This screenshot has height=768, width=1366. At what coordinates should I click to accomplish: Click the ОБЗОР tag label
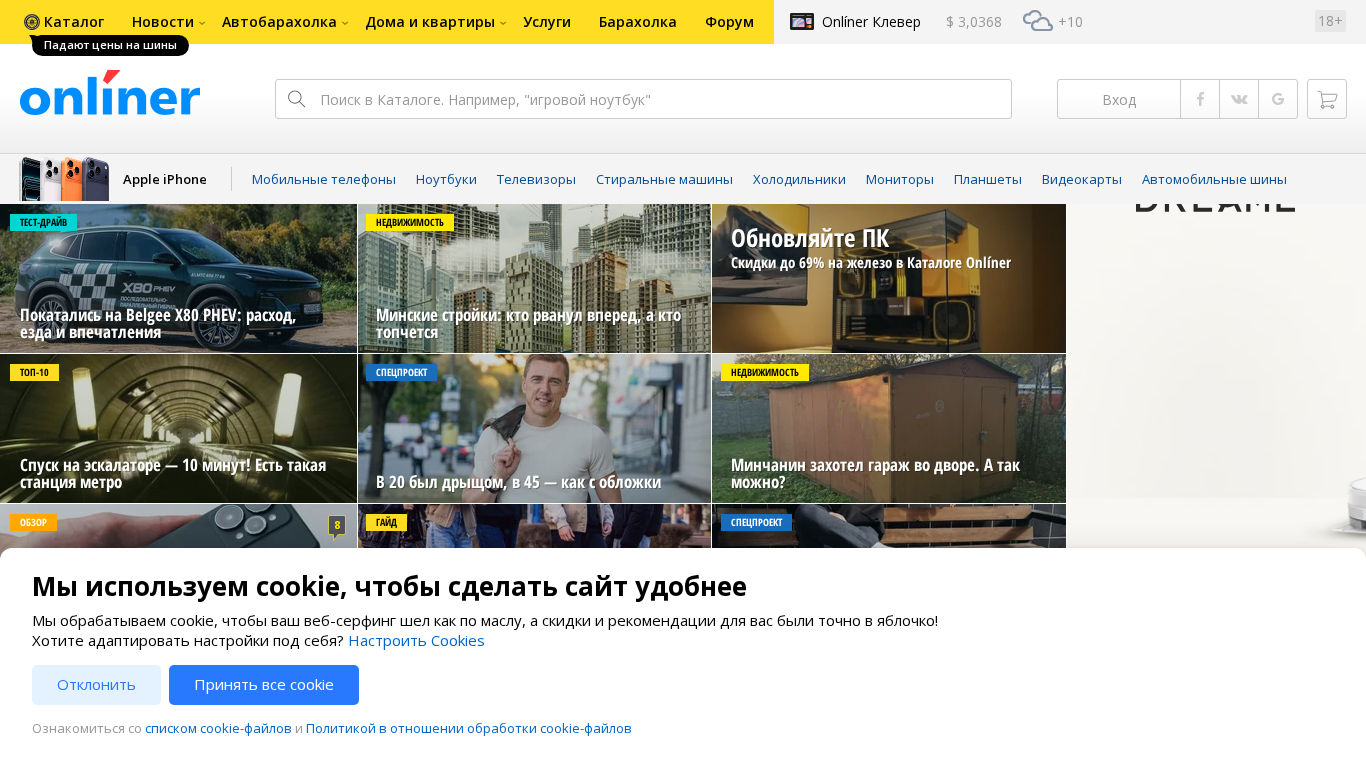pyautogui.click(x=34, y=522)
